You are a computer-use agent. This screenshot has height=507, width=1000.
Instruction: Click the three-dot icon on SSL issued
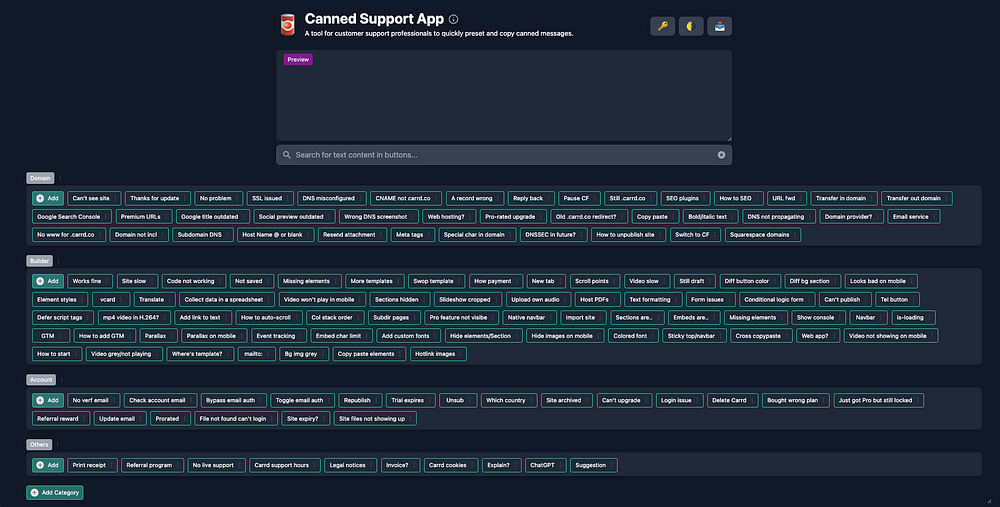click(x=288, y=198)
